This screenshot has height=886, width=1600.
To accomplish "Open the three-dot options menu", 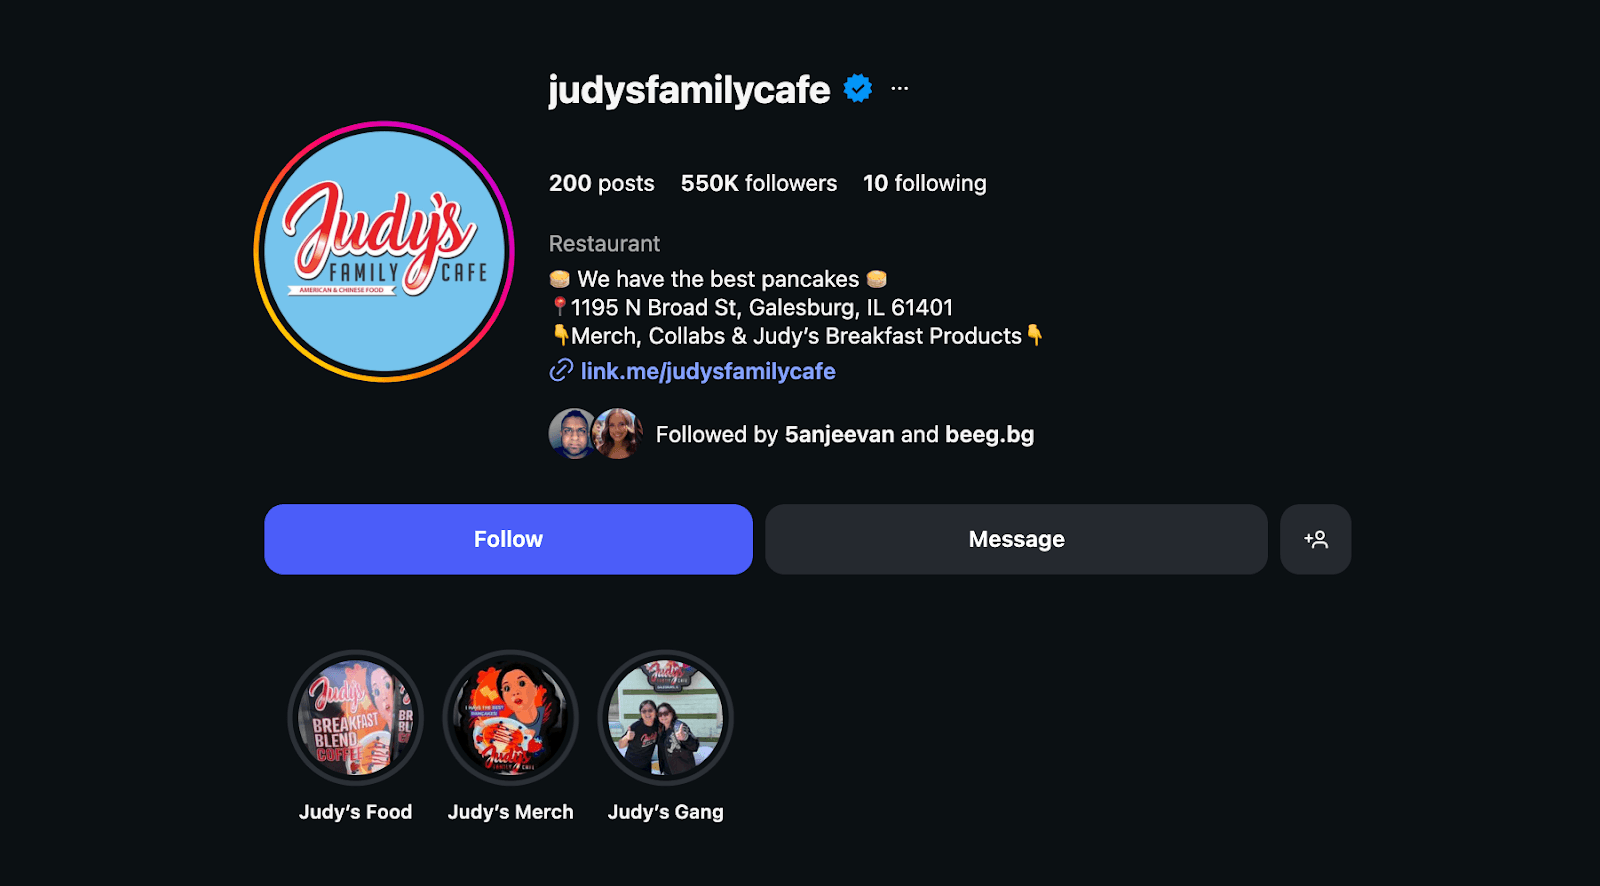I will [x=900, y=89].
